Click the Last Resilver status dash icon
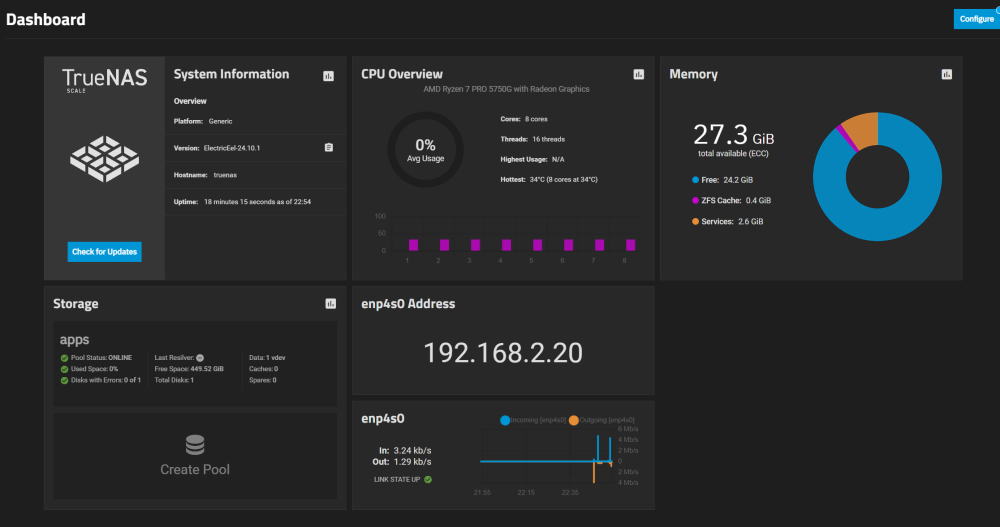The image size is (1000, 527). pos(200,358)
